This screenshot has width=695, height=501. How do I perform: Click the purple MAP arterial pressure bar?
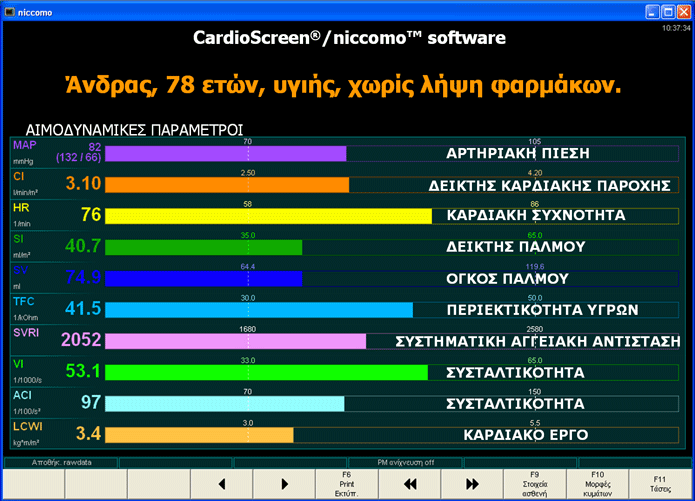point(226,154)
